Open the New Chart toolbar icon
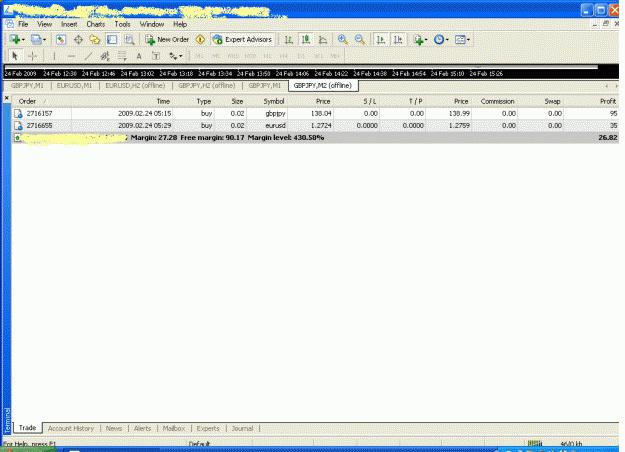 [15, 39]
